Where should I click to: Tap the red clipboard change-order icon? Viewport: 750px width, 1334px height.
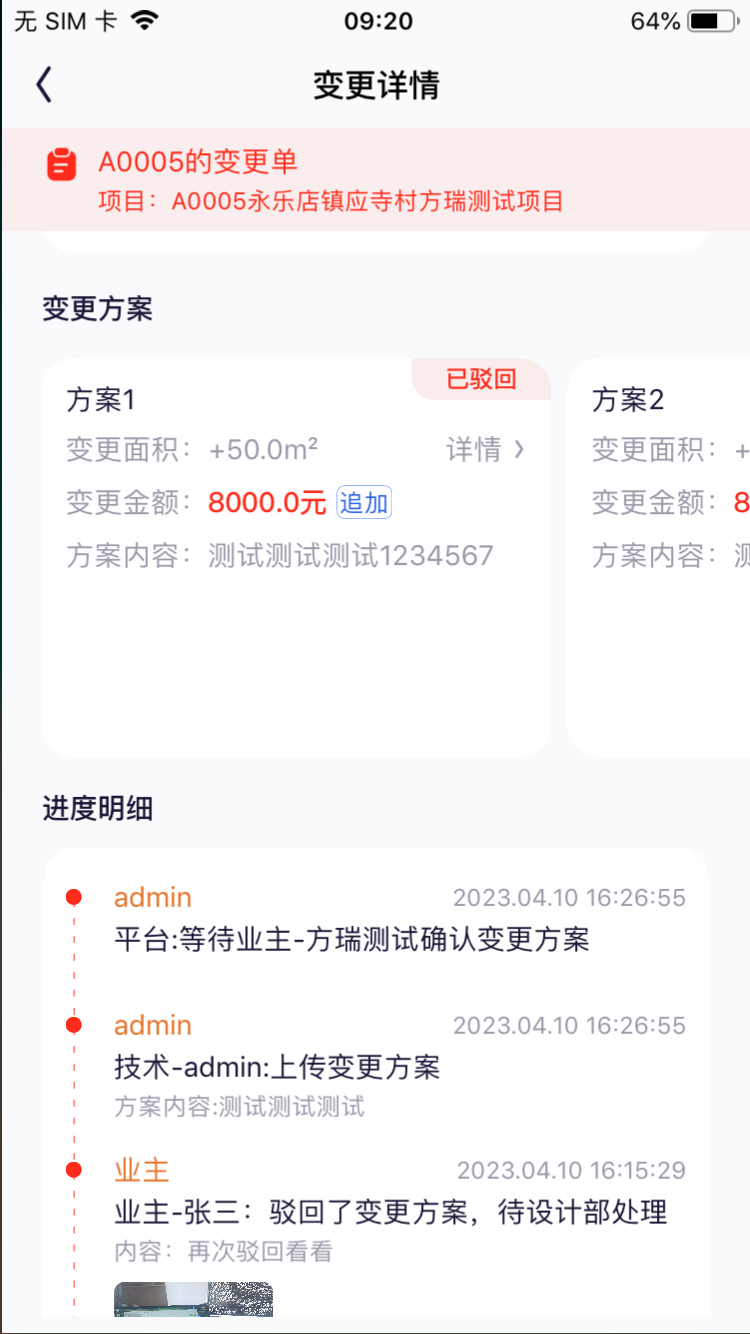coord(62,163)
